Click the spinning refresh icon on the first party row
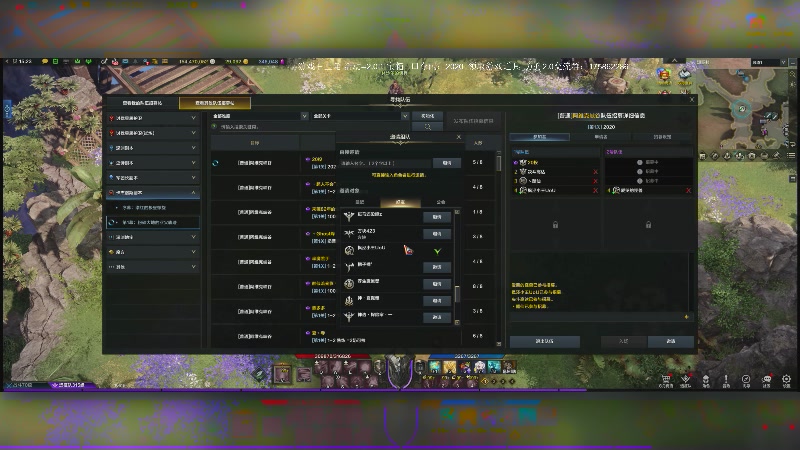The image size is (800, 450). click(215, 163)
